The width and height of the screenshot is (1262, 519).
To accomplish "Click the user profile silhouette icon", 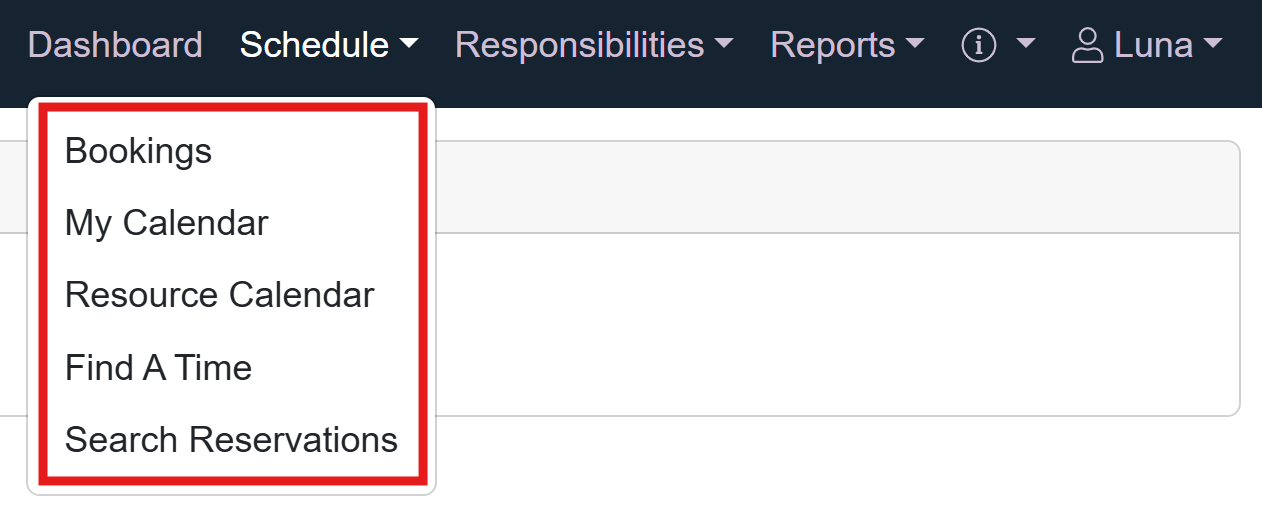I will 1087,45.
